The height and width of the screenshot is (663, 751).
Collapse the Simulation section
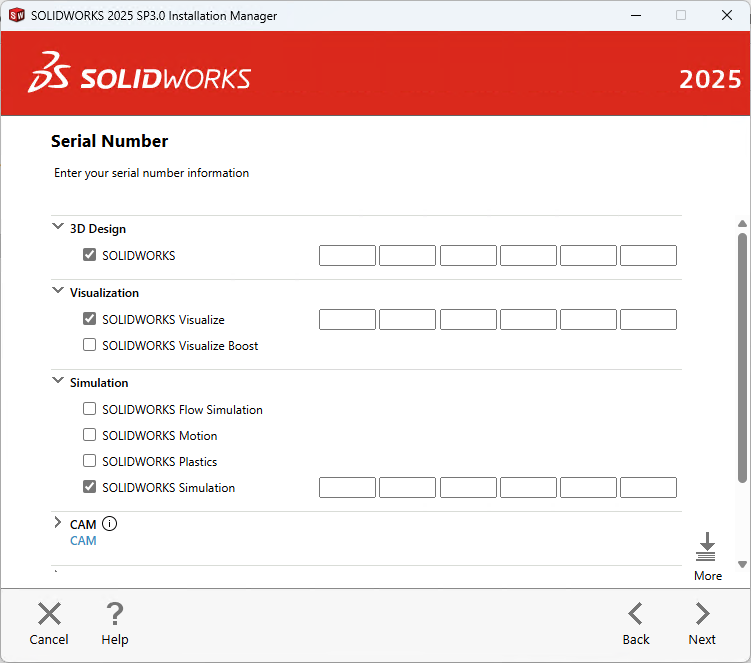(x=57, y=381)
